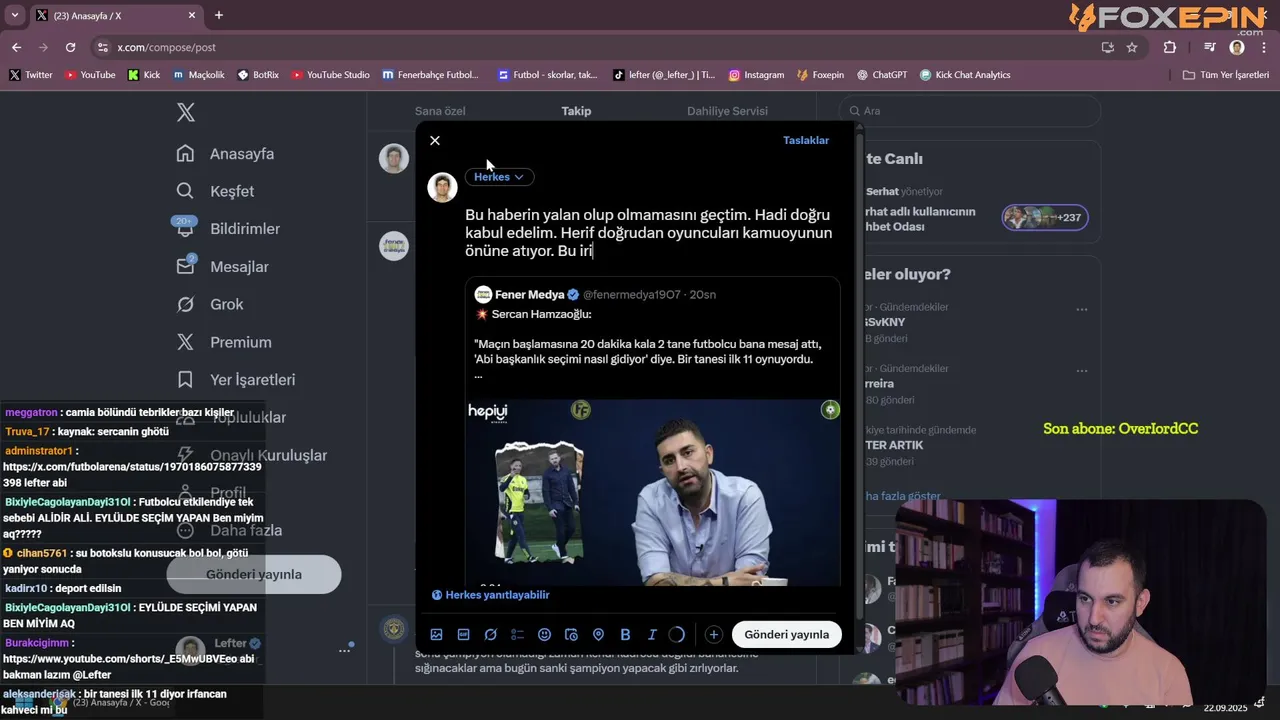Open Kick bookmark

[144, 75]
